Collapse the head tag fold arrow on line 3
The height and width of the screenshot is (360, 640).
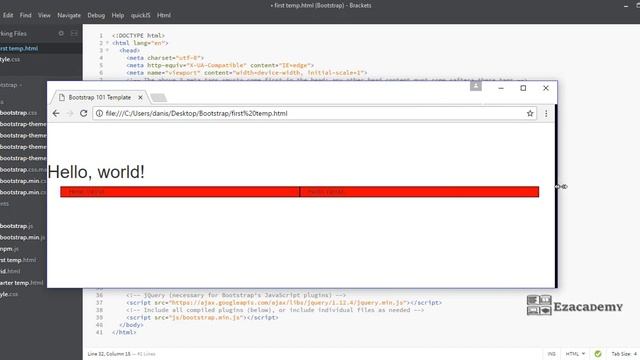pos(108,50)
